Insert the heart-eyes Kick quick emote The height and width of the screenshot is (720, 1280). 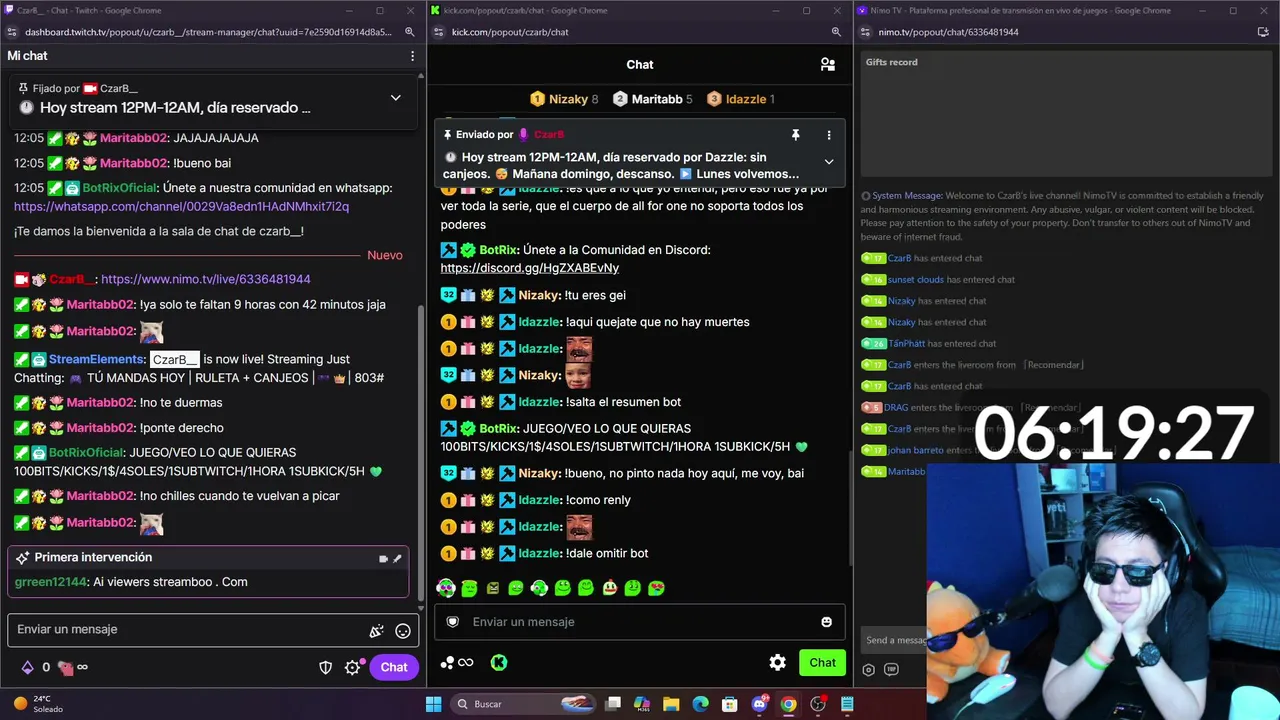point(656,588)
